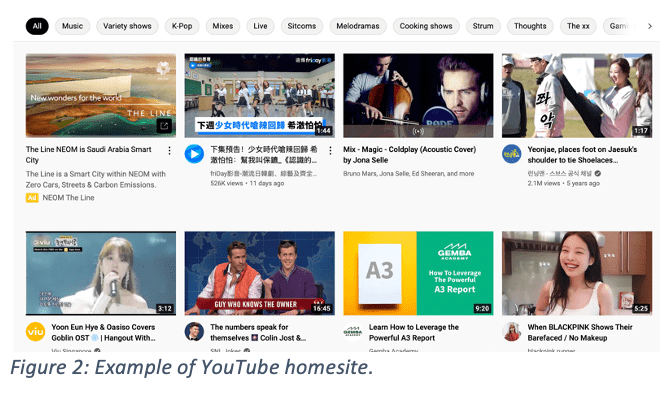Choose the Melodramas filter chip
The width and height of the screenshot is (672, 402).
point(357,26)
